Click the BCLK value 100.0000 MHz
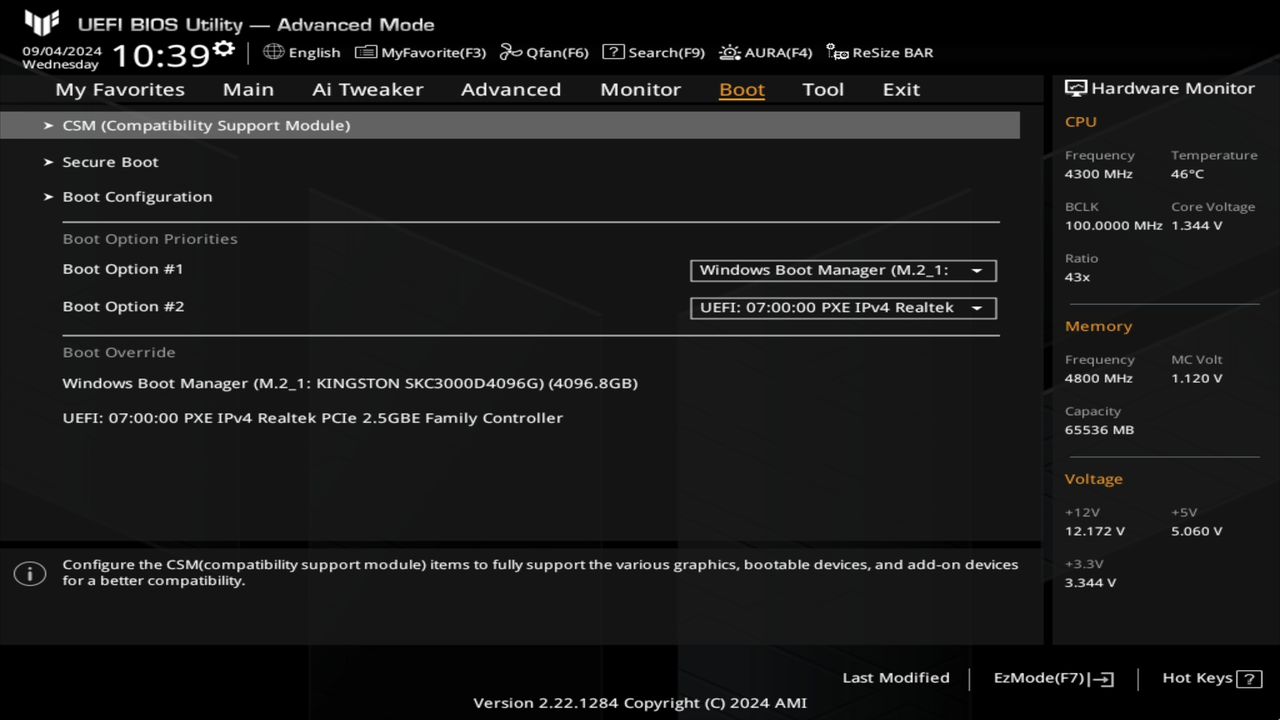Screen dimensions: 1280x720 tap(1113, 226)
